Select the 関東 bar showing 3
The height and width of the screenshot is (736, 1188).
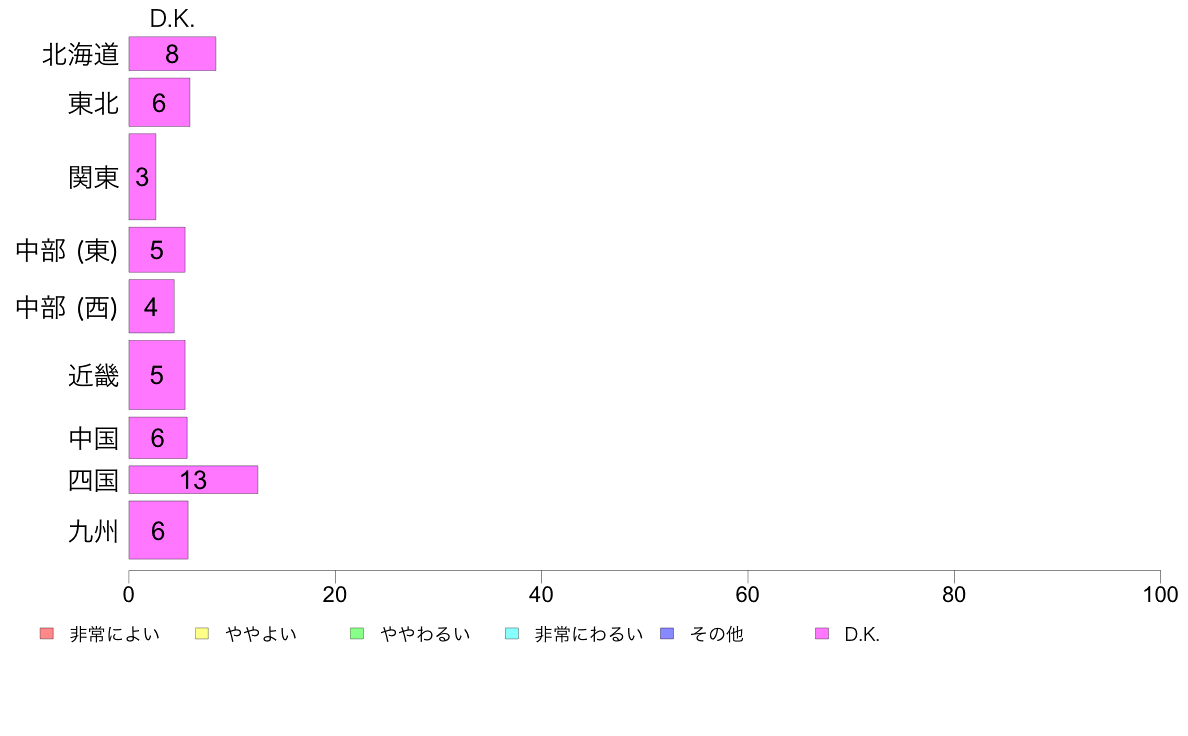click(142, 177)
